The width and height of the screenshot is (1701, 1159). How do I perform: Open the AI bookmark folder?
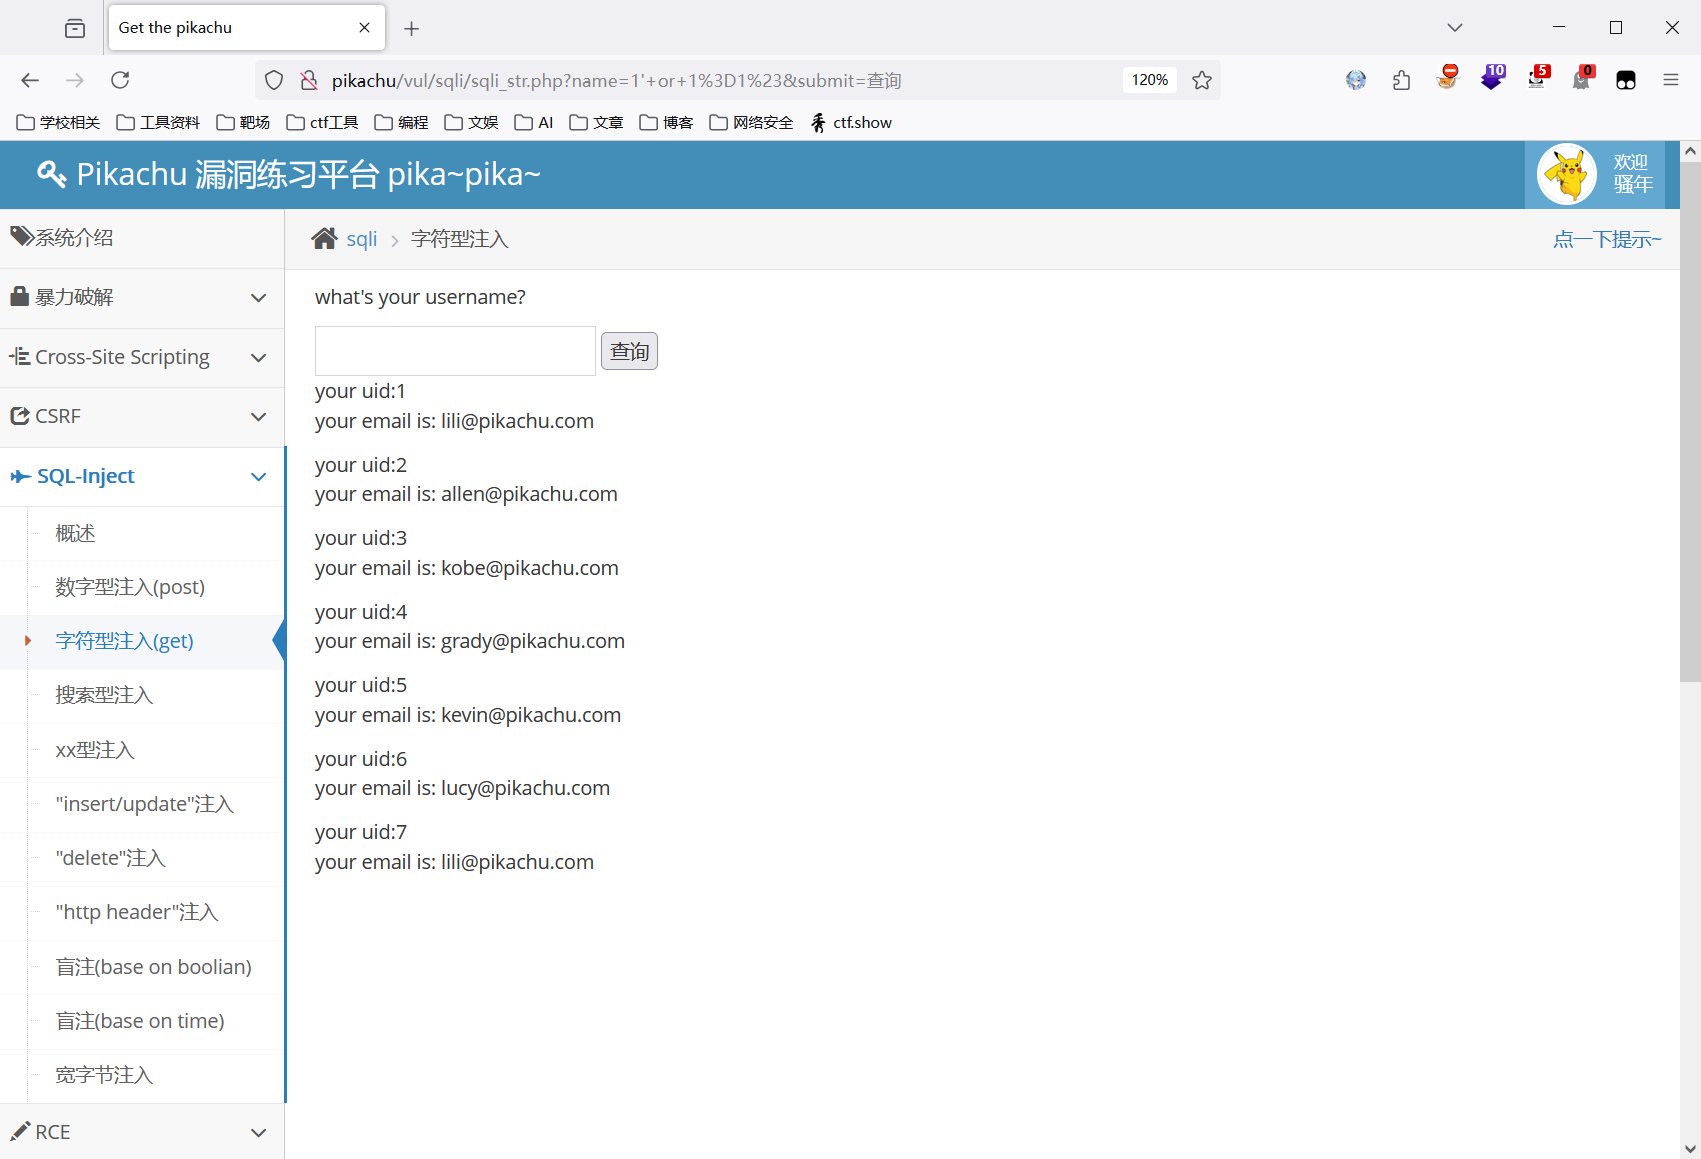pos(534,122)
